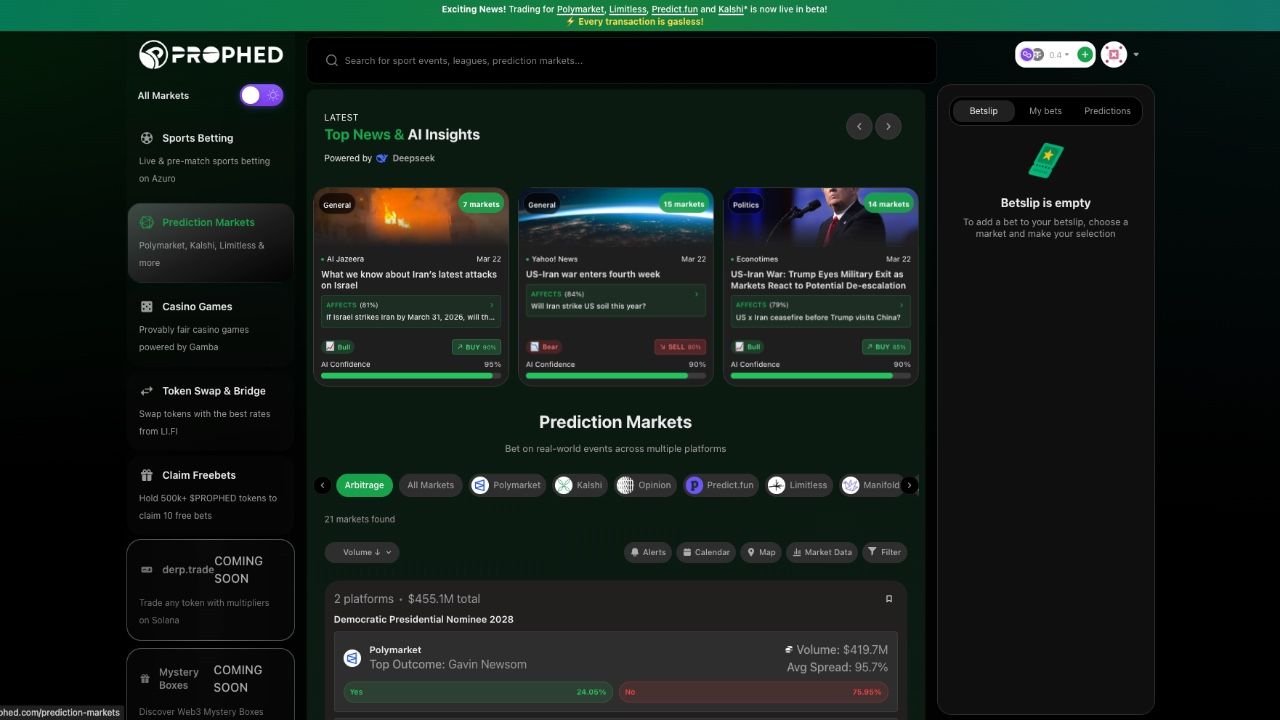Expand AFFECTS (81%) arrow on Iran attacks card
The width and height of the screenshot is (1280, 720).
tap(492, 305)
